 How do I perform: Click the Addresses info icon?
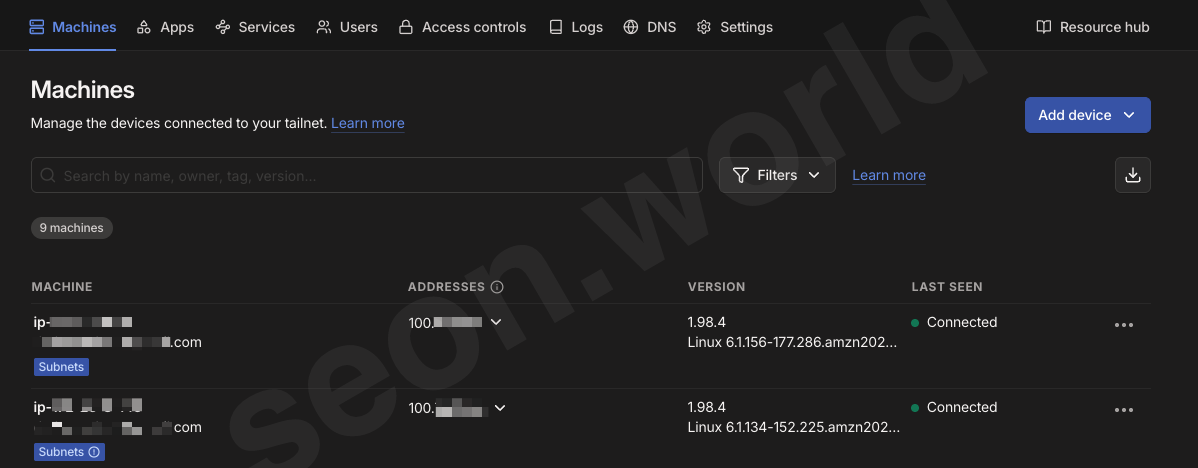(x=497, y=287)
